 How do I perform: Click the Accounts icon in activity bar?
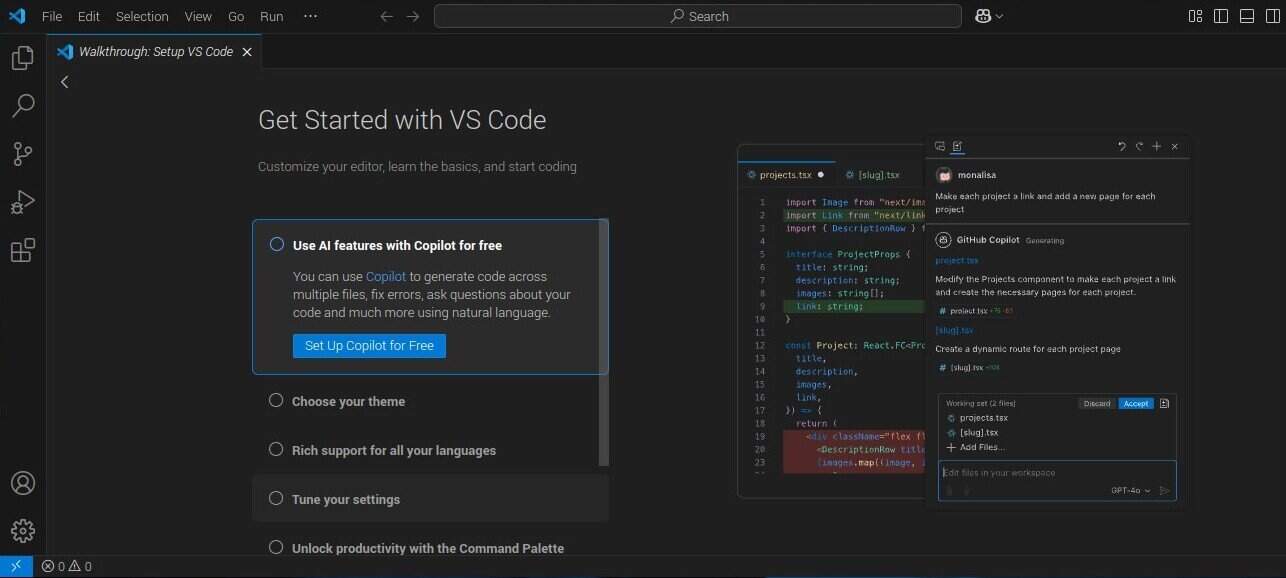(21, 483)
